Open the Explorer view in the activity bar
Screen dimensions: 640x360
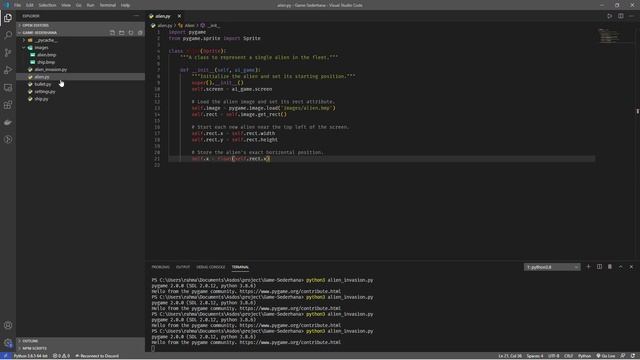[8, 18]
